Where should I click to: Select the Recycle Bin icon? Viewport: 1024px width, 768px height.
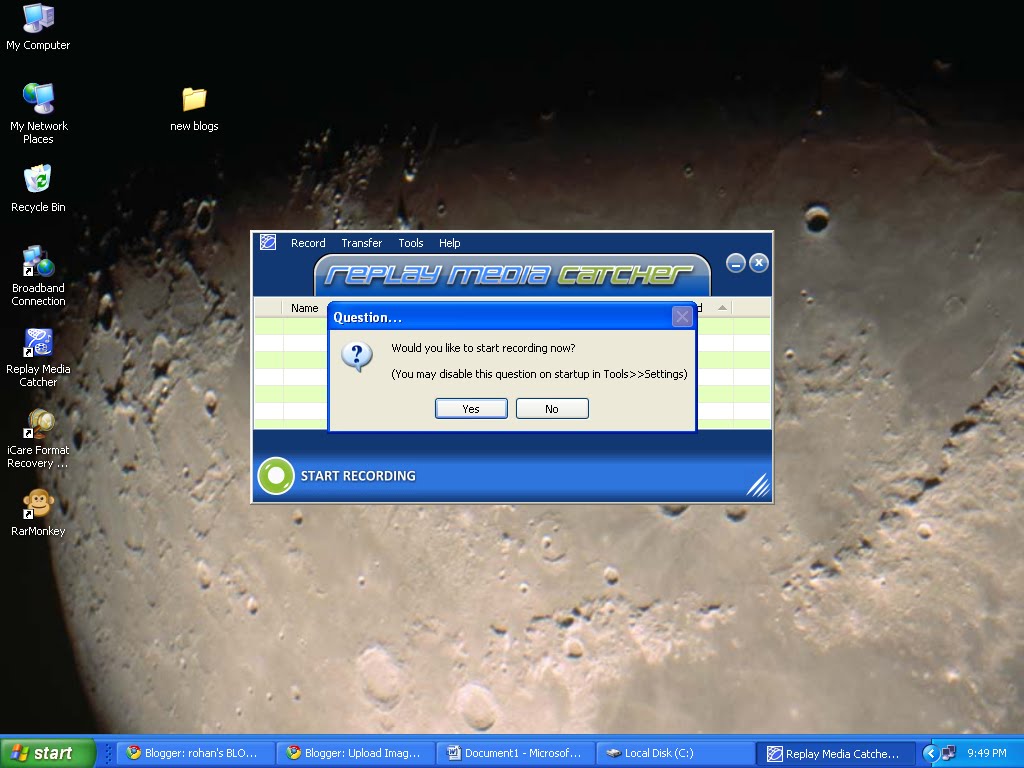pyautogui.click(x=38, y=189)
